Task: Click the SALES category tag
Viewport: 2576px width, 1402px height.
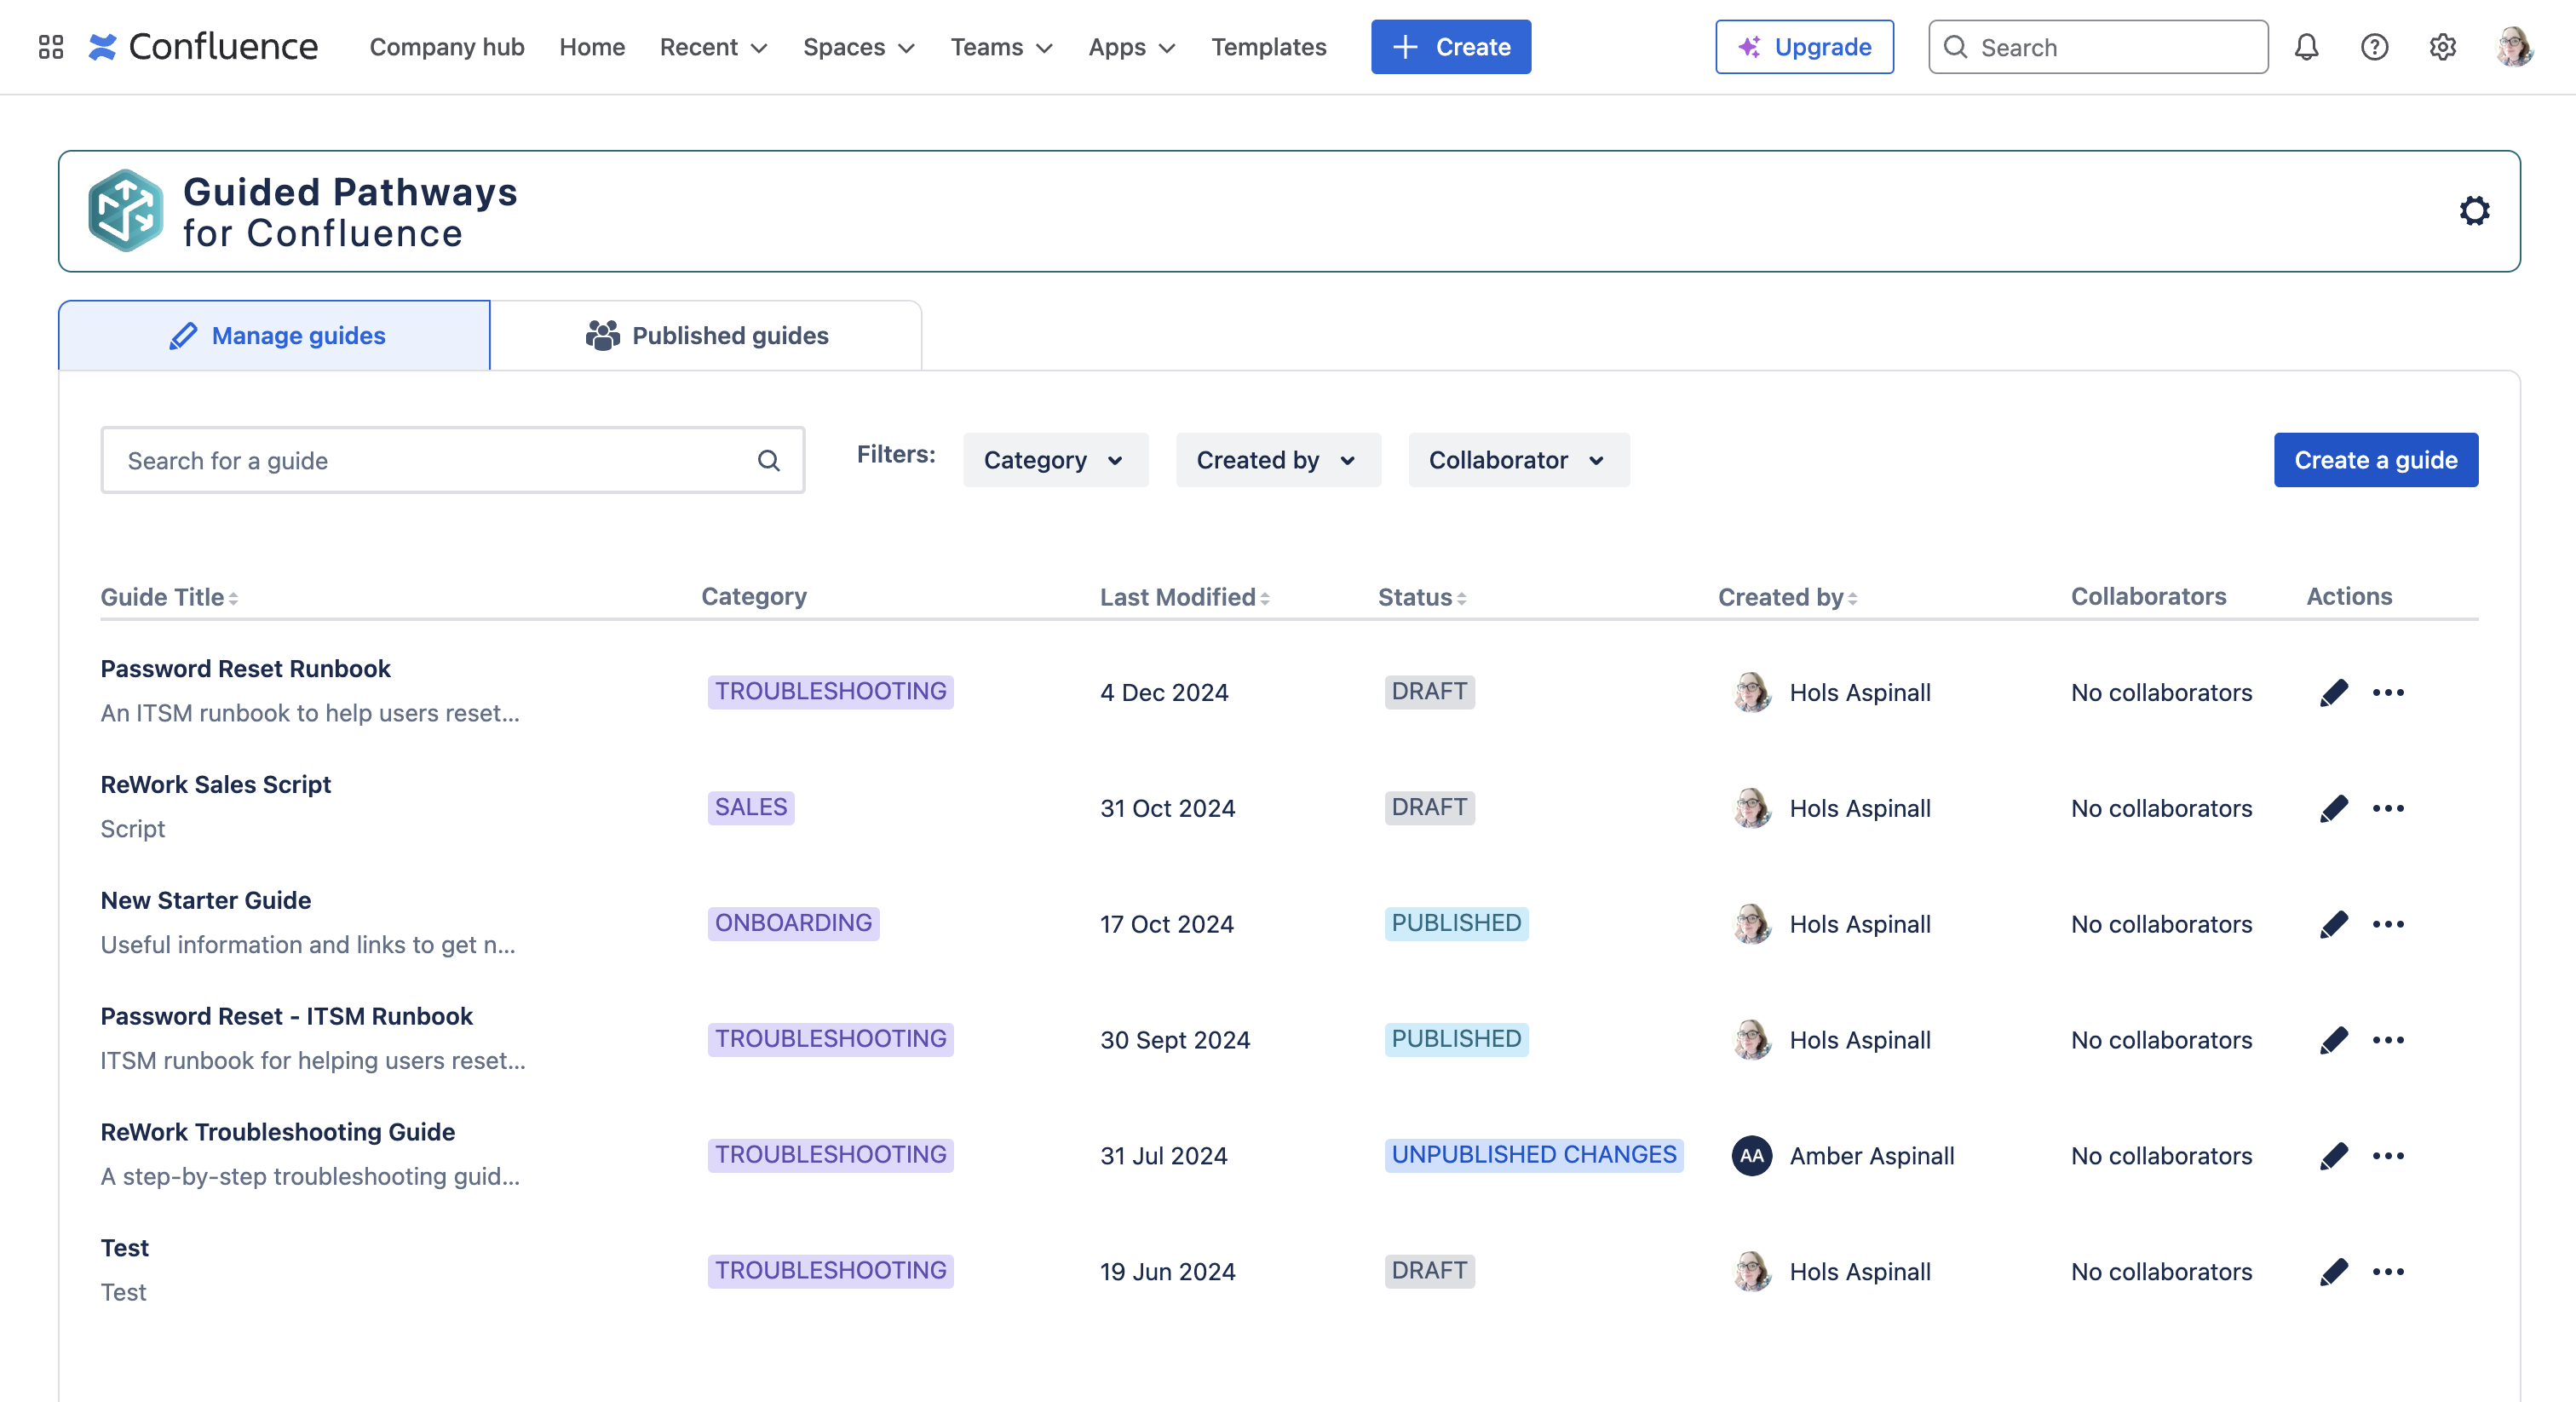Action: 751,807
